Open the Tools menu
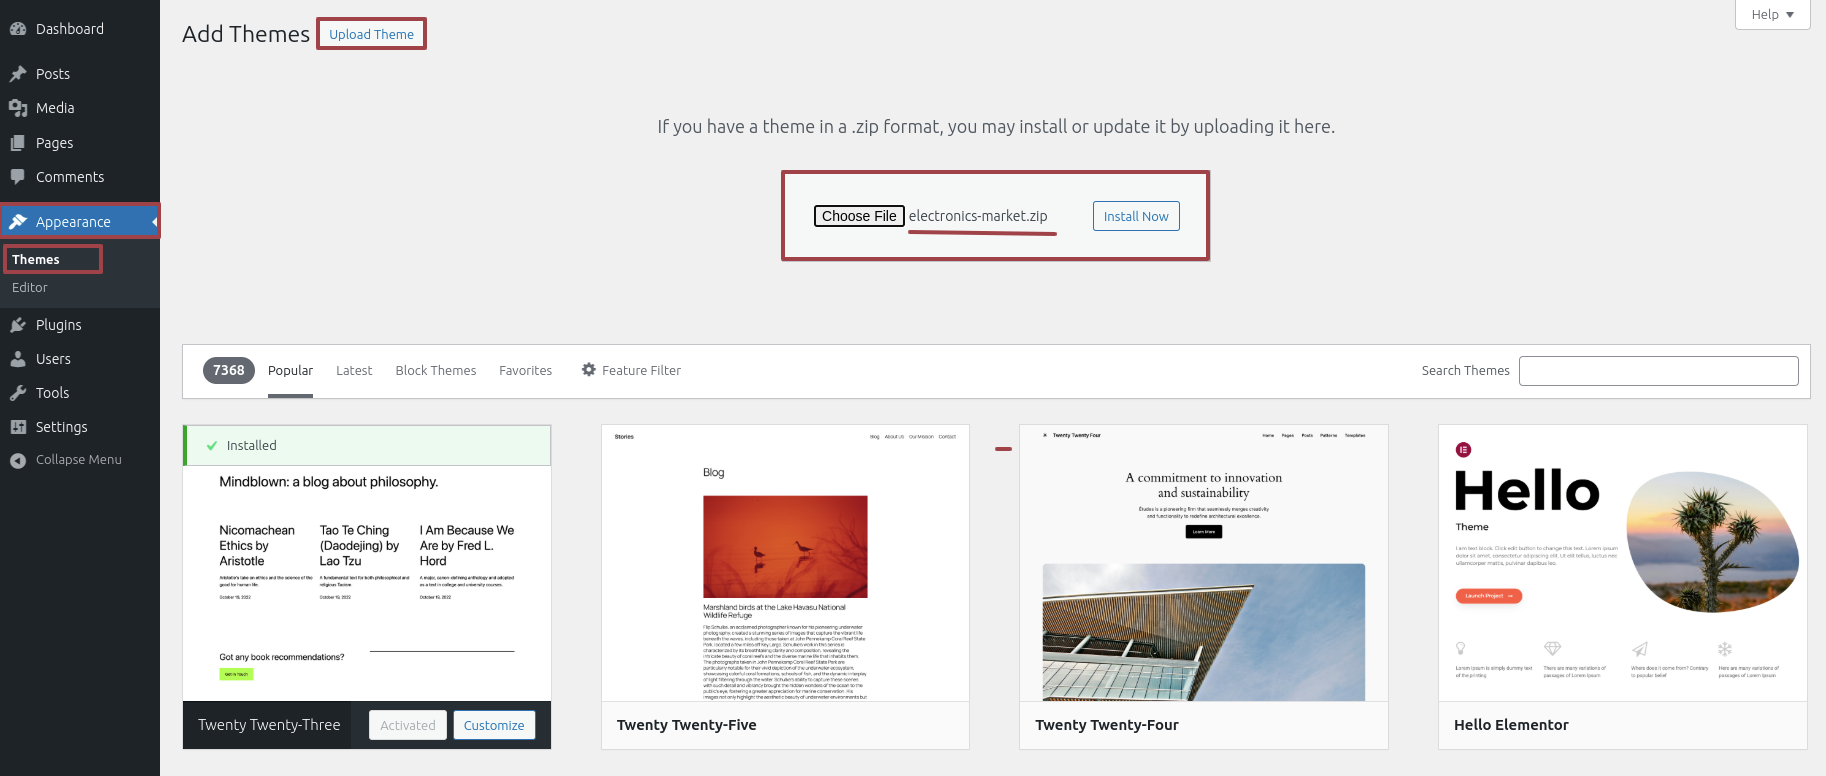This screenshot has height=776, width=1826. (80, 393)
